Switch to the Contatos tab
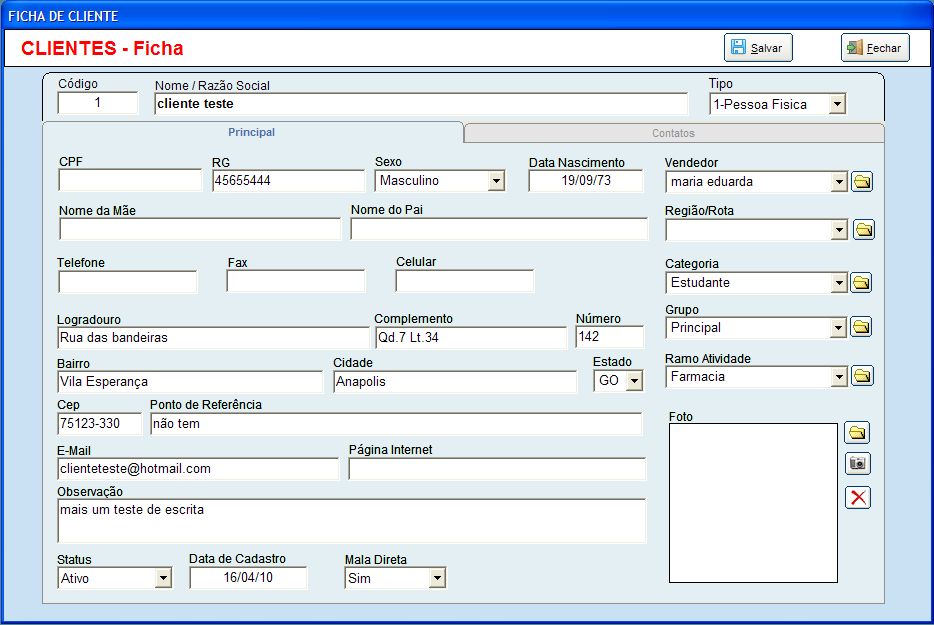The image size is (934, 625). (x=673, y=133)
